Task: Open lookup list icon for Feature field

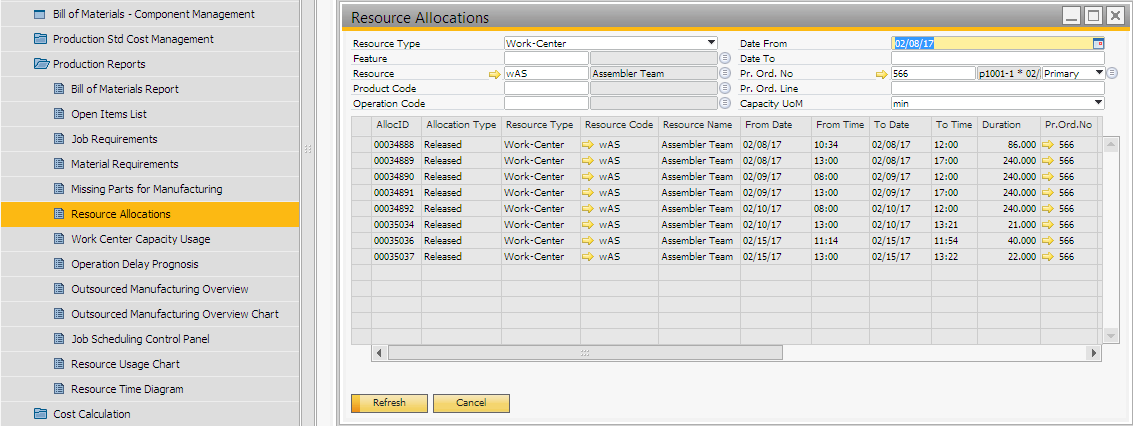Action: click(725, 59)
